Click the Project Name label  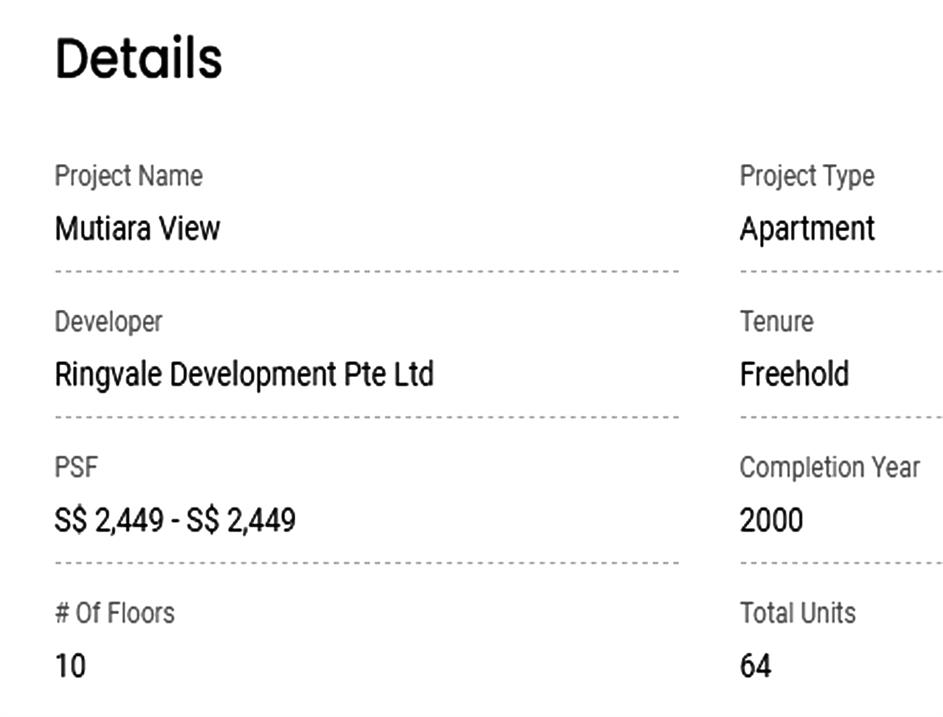click(x=128, y=176)
